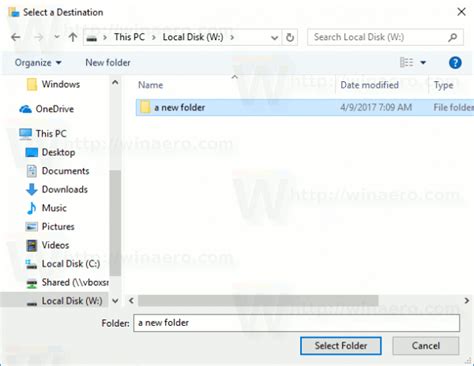Click the horizontal scrollbar right arrow

(467, 301)
